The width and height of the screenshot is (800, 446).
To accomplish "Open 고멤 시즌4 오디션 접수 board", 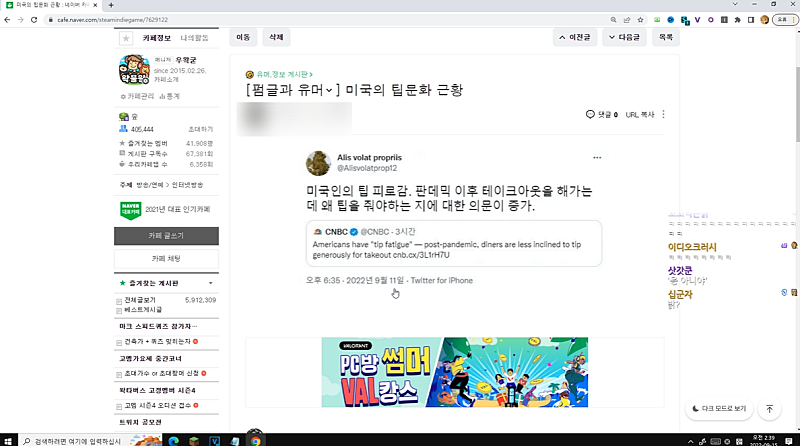I will click(157, 406).
